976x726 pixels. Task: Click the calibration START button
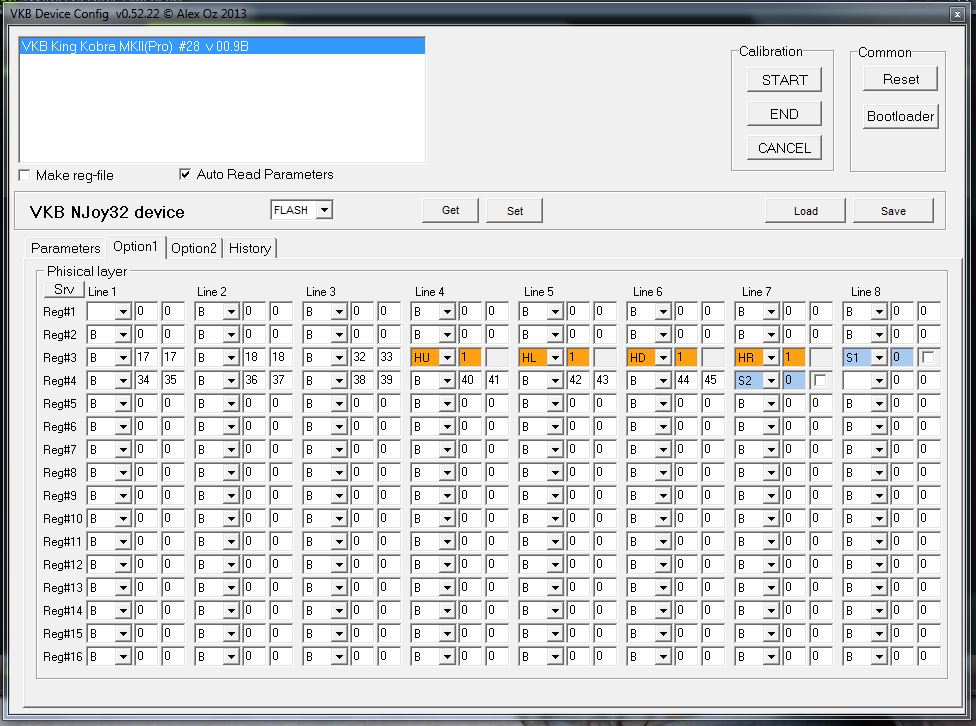click(784, 80)
